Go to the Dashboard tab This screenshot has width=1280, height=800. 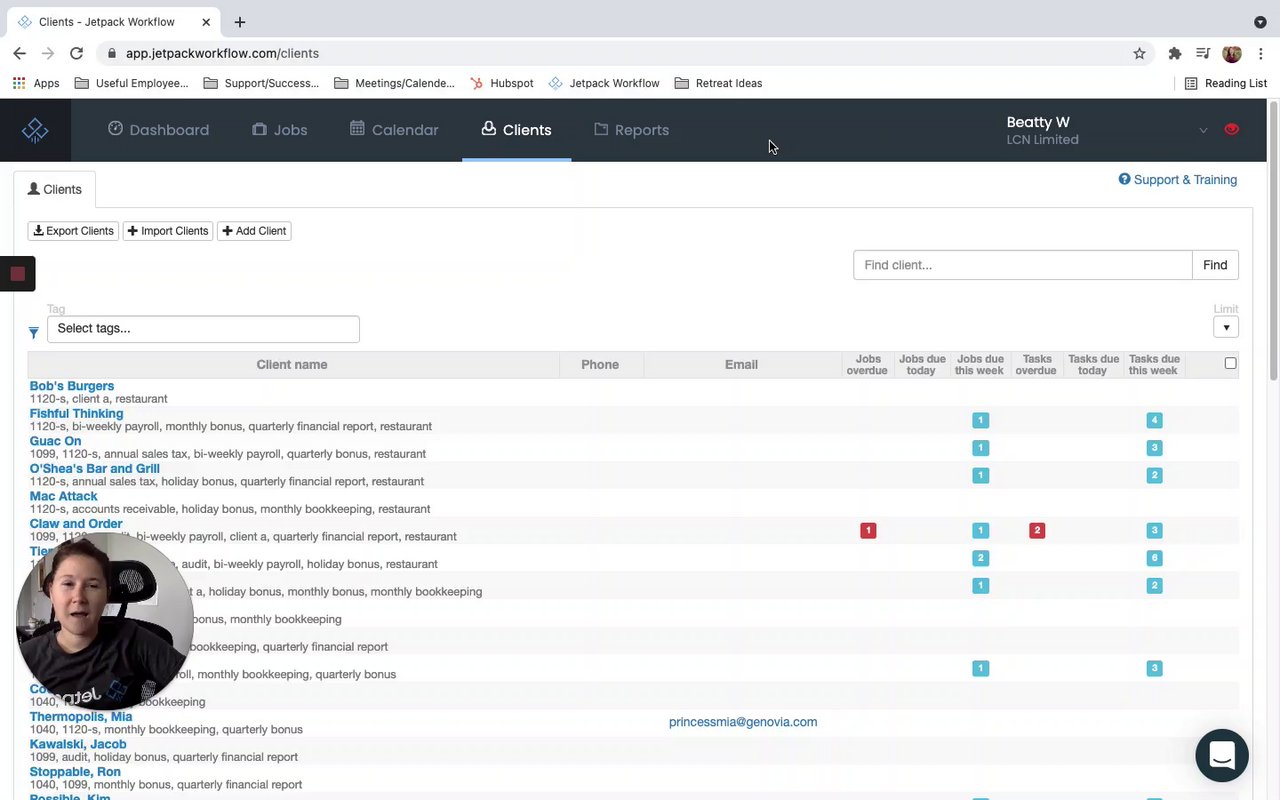pos(159,130)
